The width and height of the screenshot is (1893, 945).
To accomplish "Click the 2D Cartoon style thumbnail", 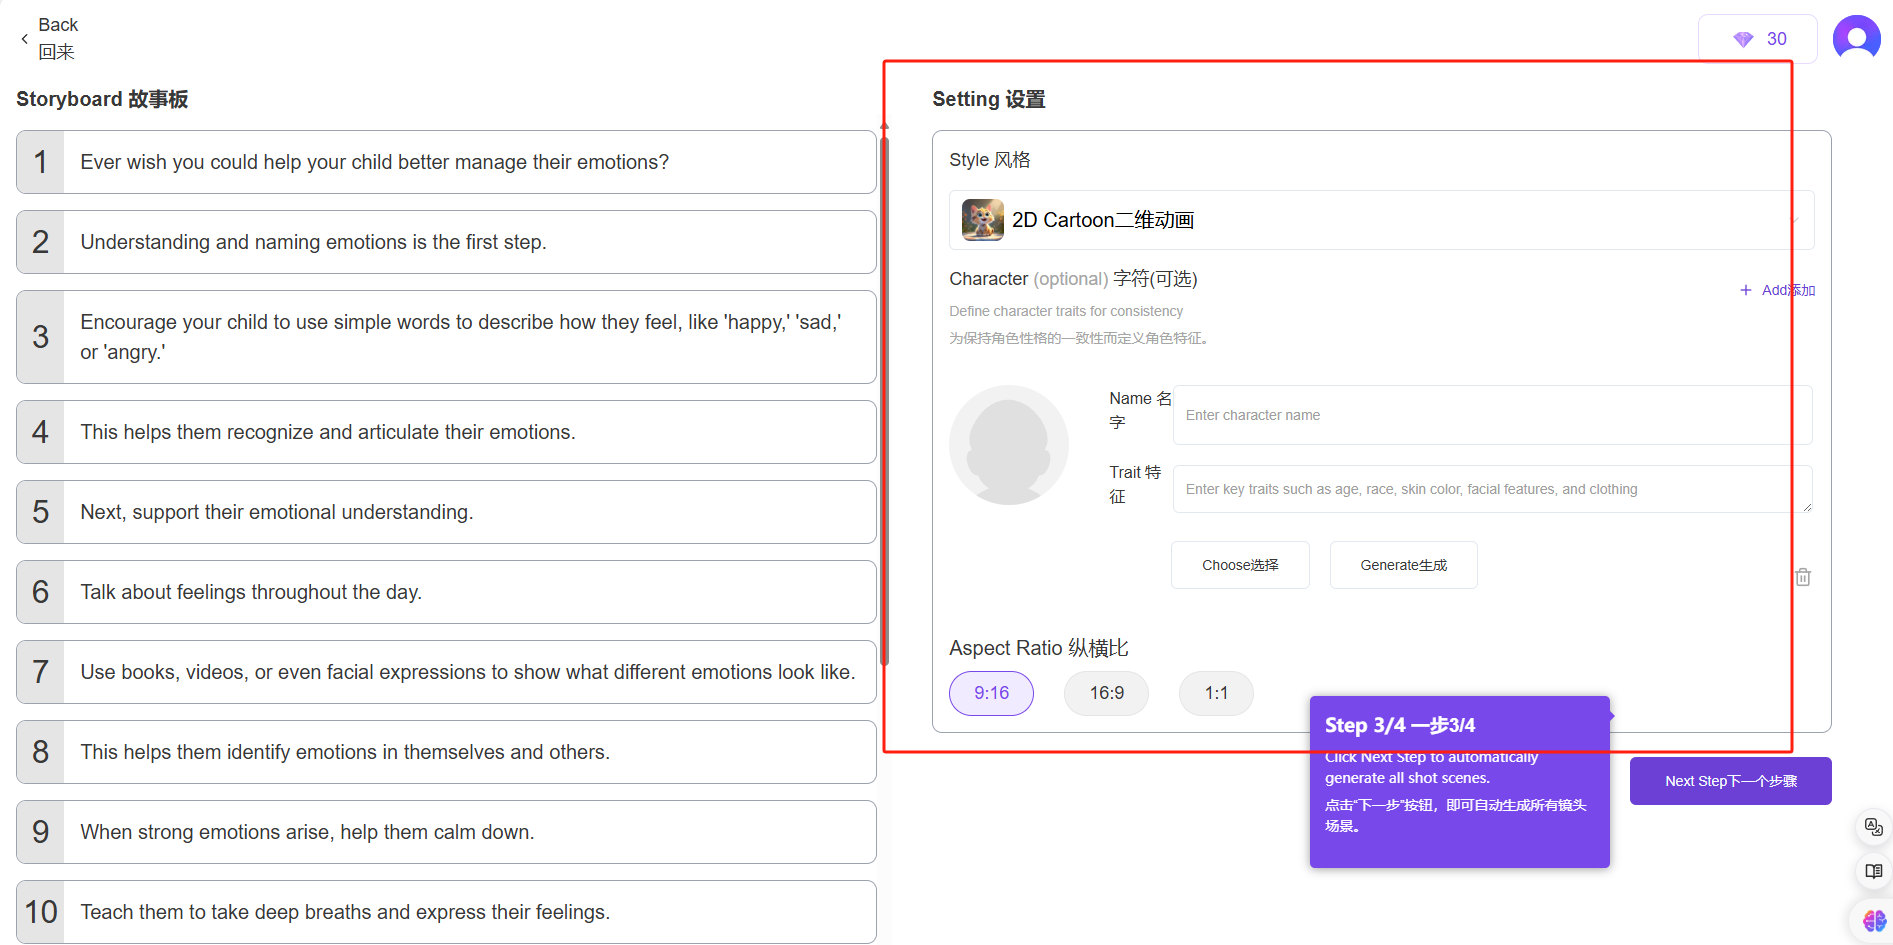I will [983, 220].
